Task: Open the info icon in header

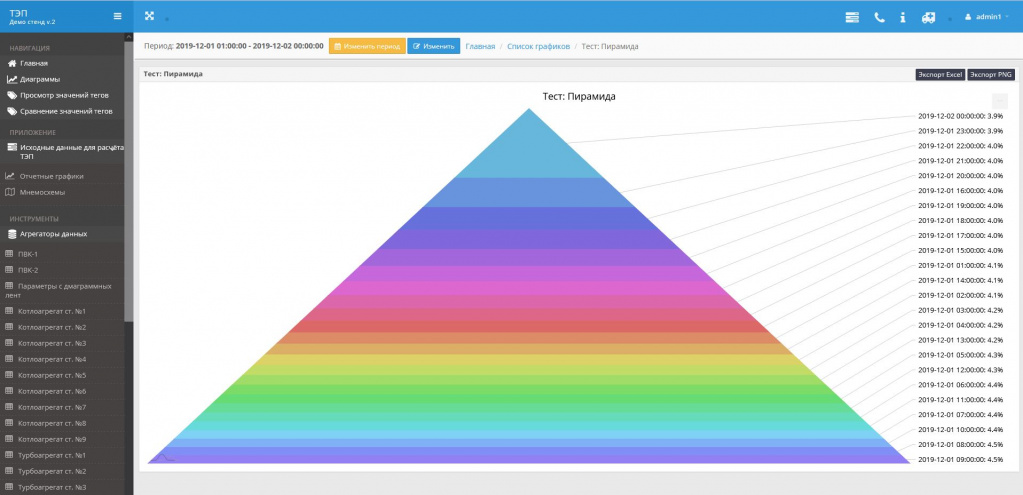Action: pyautogui.click(x=903, y=18)
